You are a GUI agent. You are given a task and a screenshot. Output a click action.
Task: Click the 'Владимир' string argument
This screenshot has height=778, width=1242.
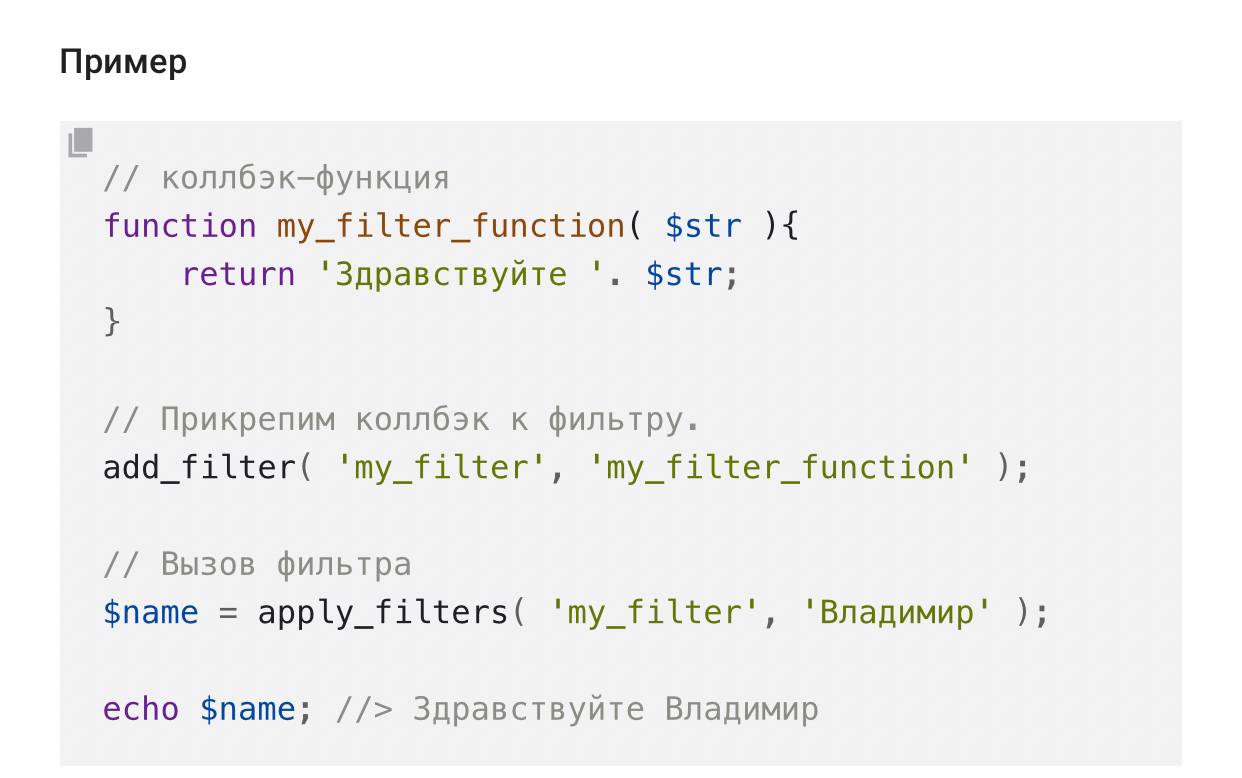[x=896, y=612]
